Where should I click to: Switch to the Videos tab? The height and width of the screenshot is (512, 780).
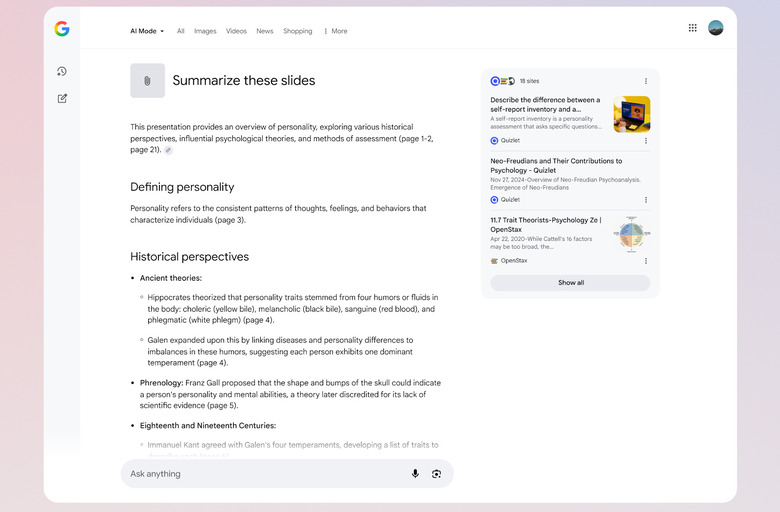236,31
